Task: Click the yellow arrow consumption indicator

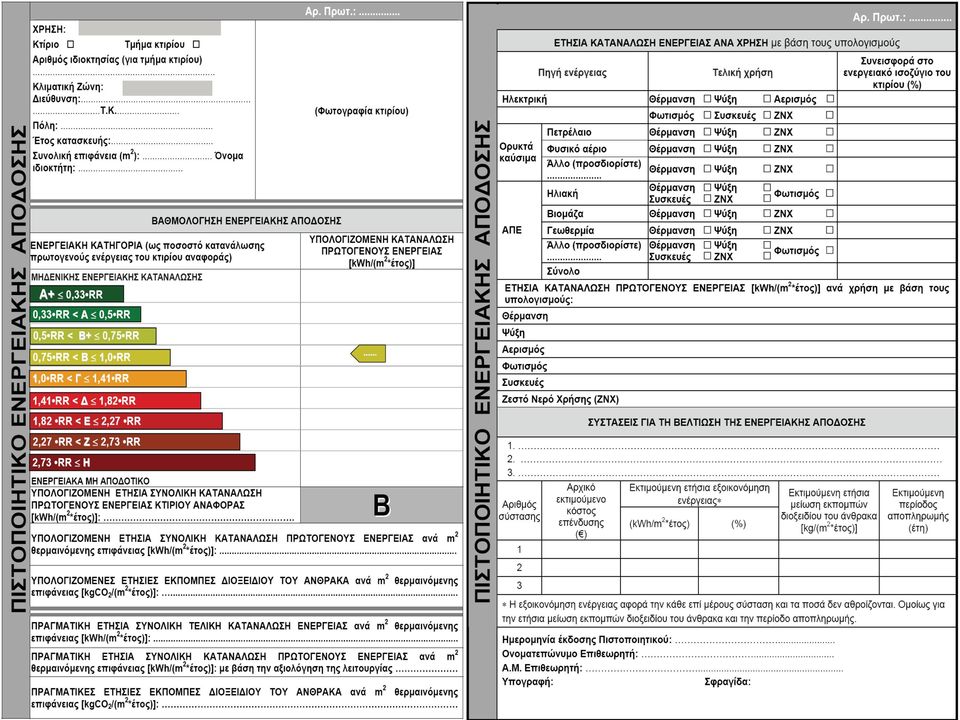Action: pos(368,353)
